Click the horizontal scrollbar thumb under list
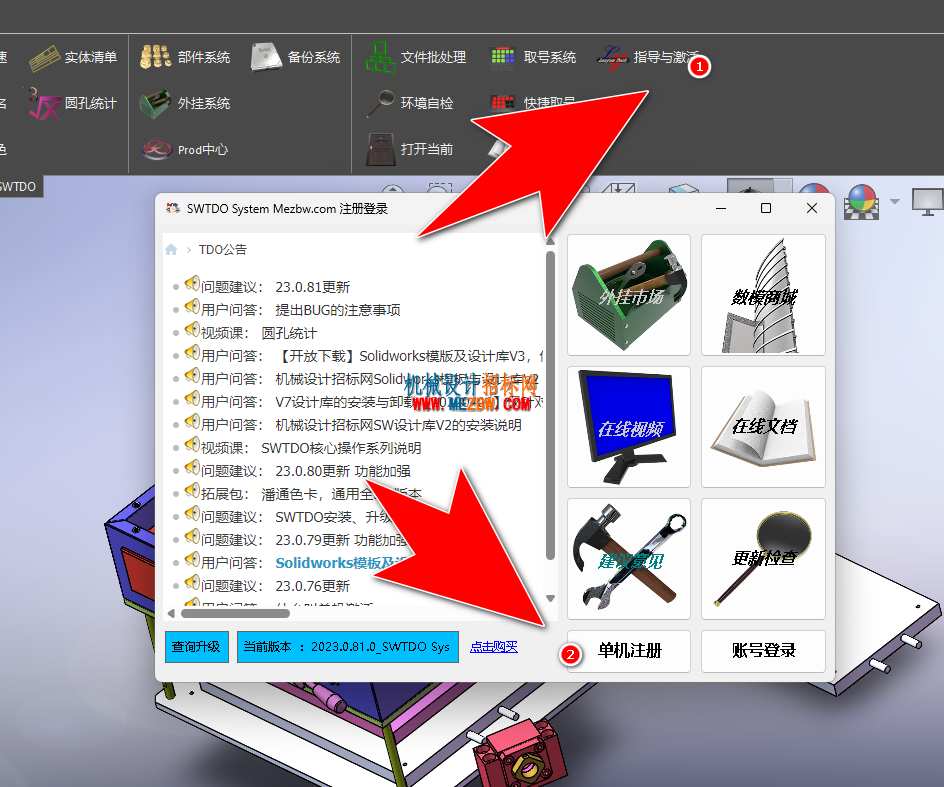This screenshot has height=787, width=944. click(x=235, y=614)
